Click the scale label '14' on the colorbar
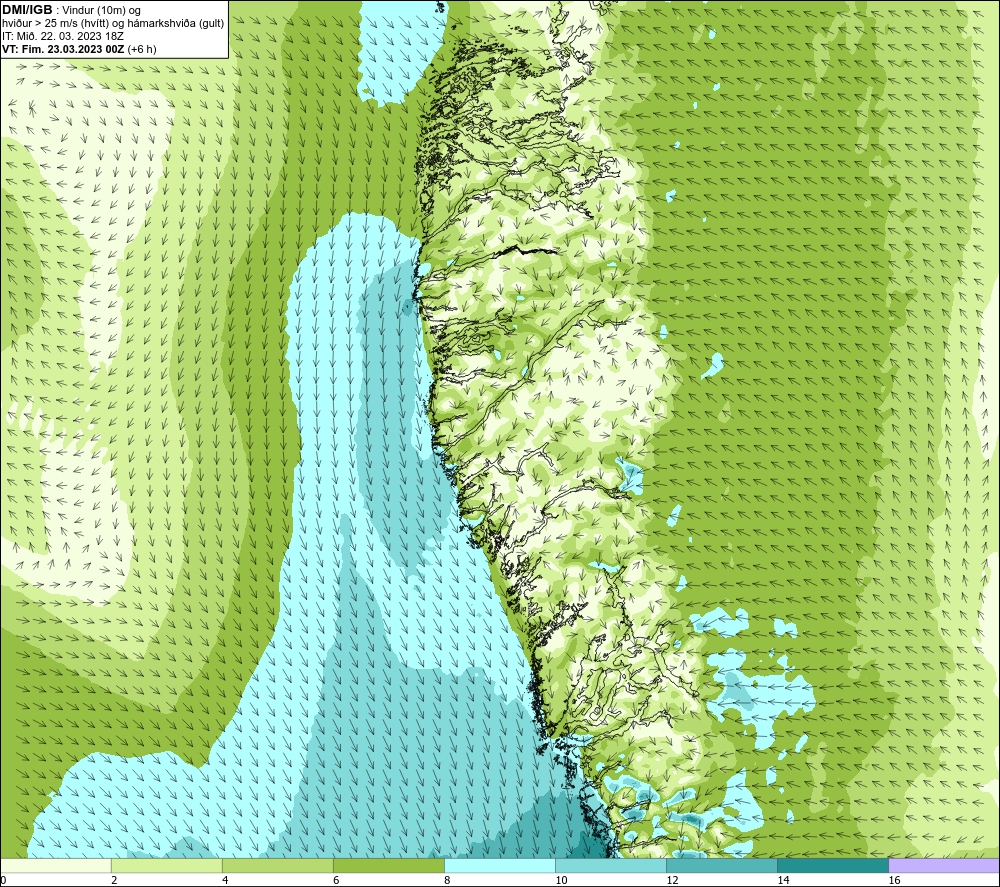 coord(783,880)
